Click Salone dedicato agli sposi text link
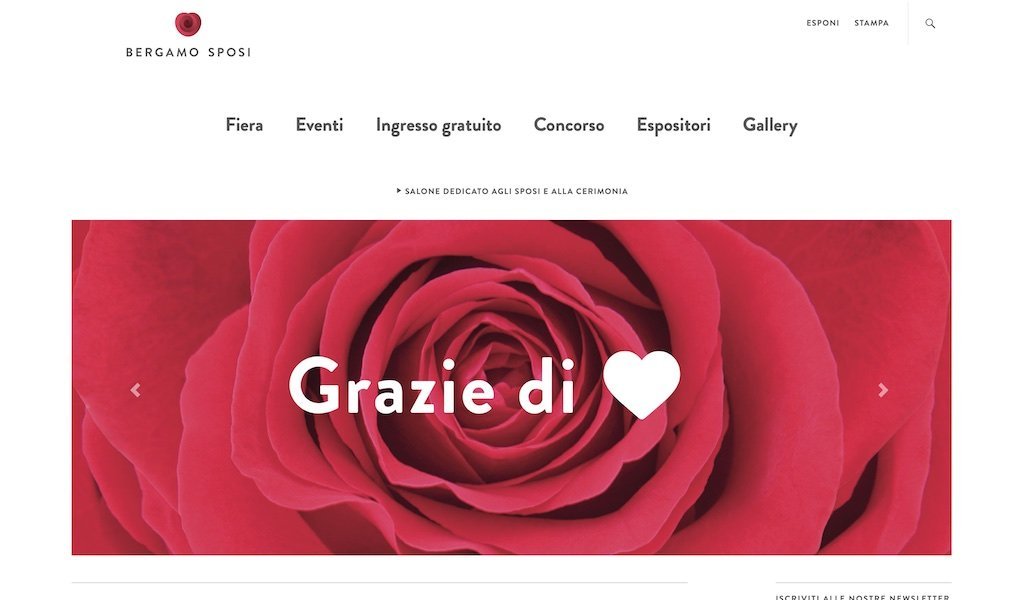1024x600 pixels. tap(516, 191)
